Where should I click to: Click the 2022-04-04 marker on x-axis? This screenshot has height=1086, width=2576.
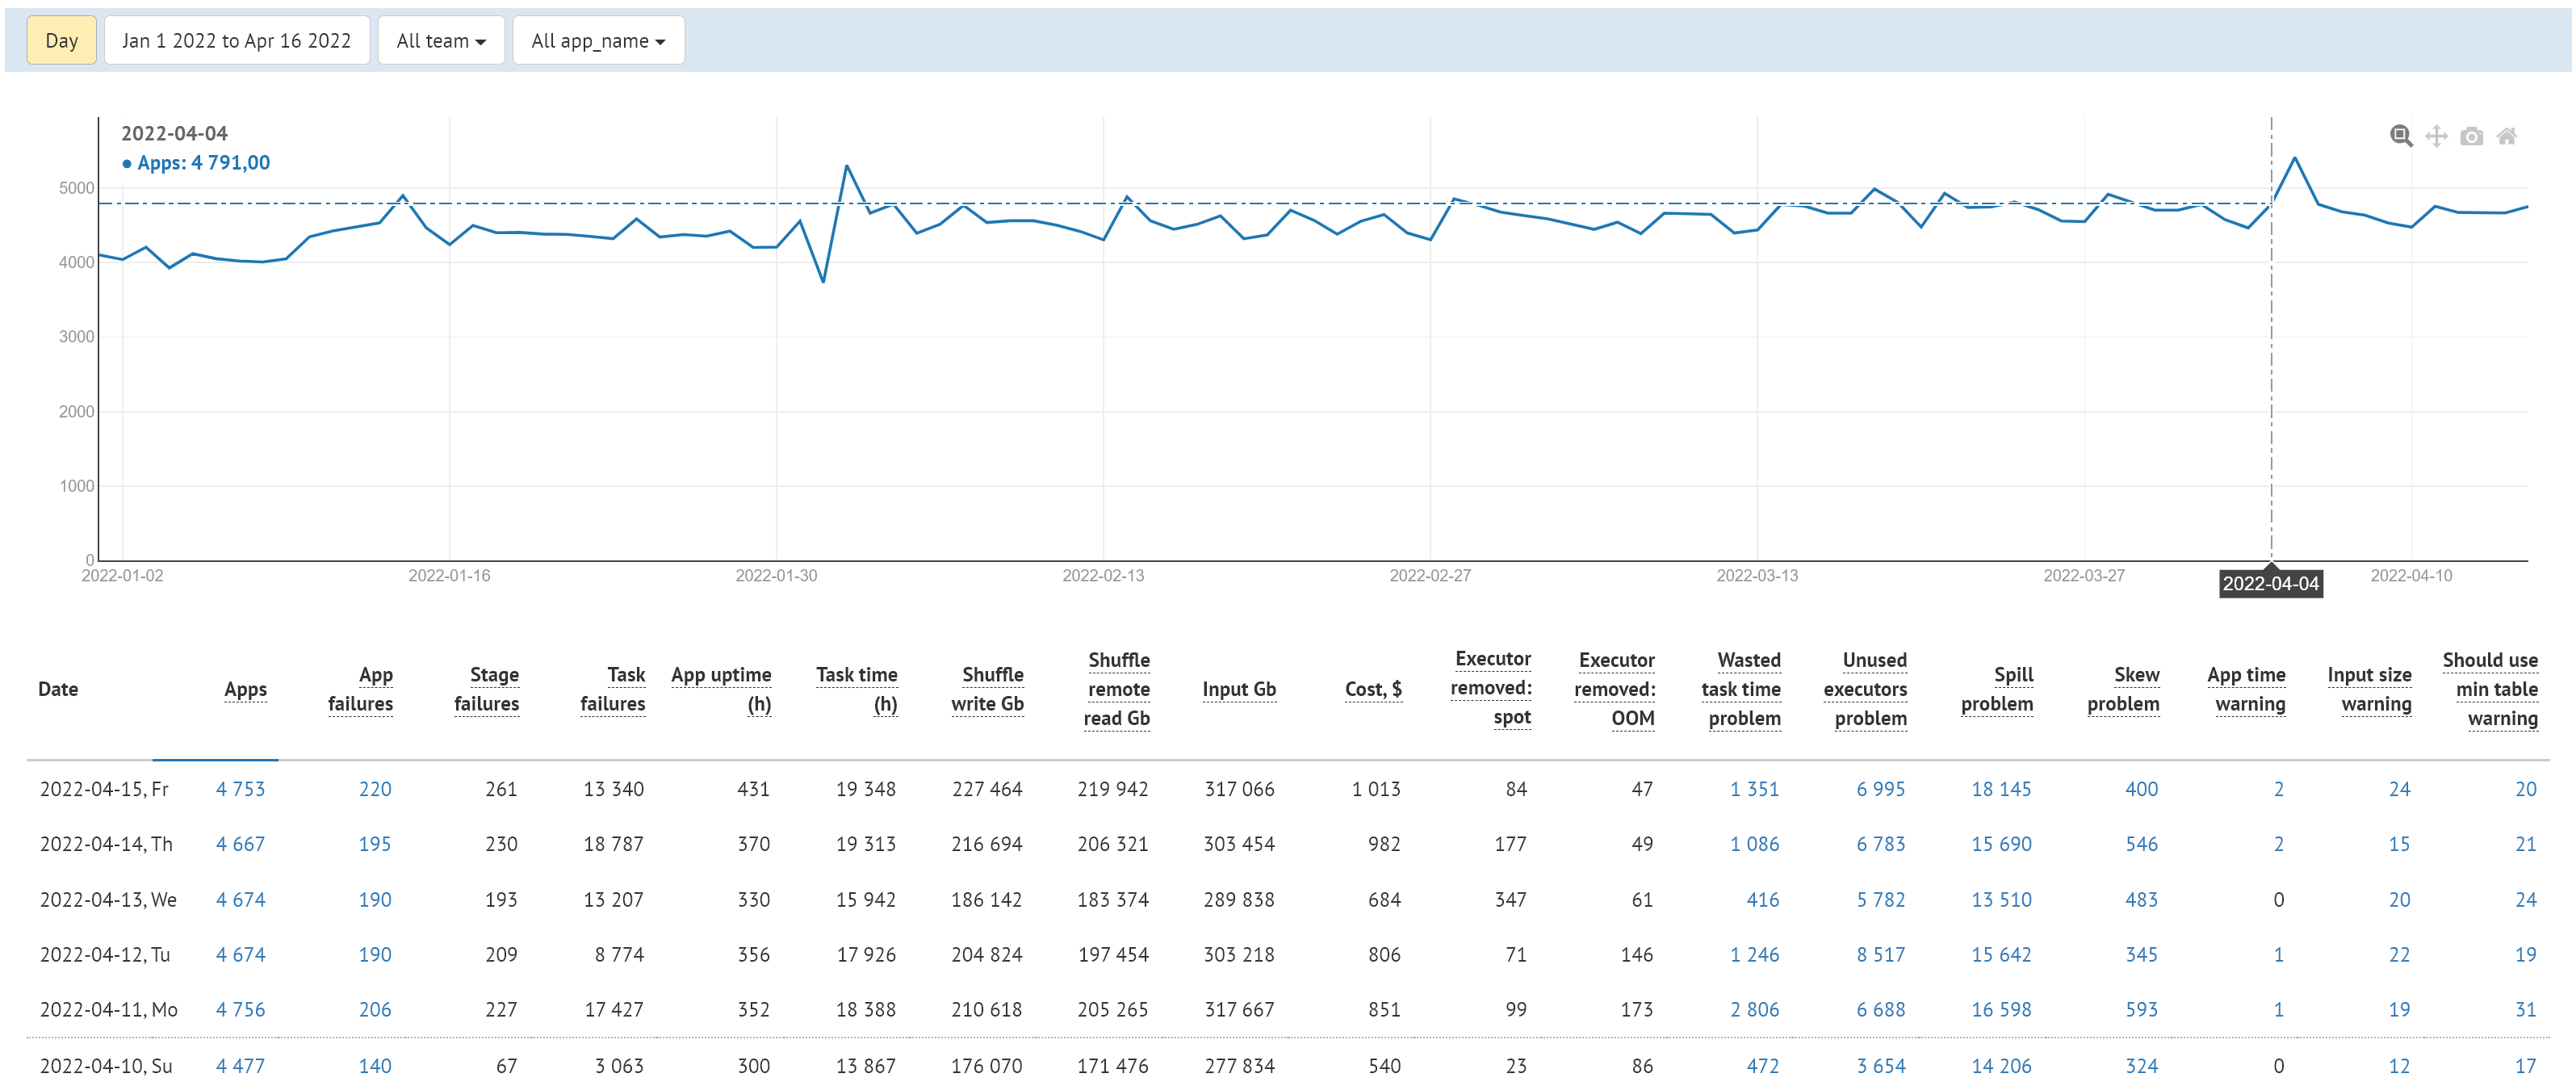[x=2270, y=584]
